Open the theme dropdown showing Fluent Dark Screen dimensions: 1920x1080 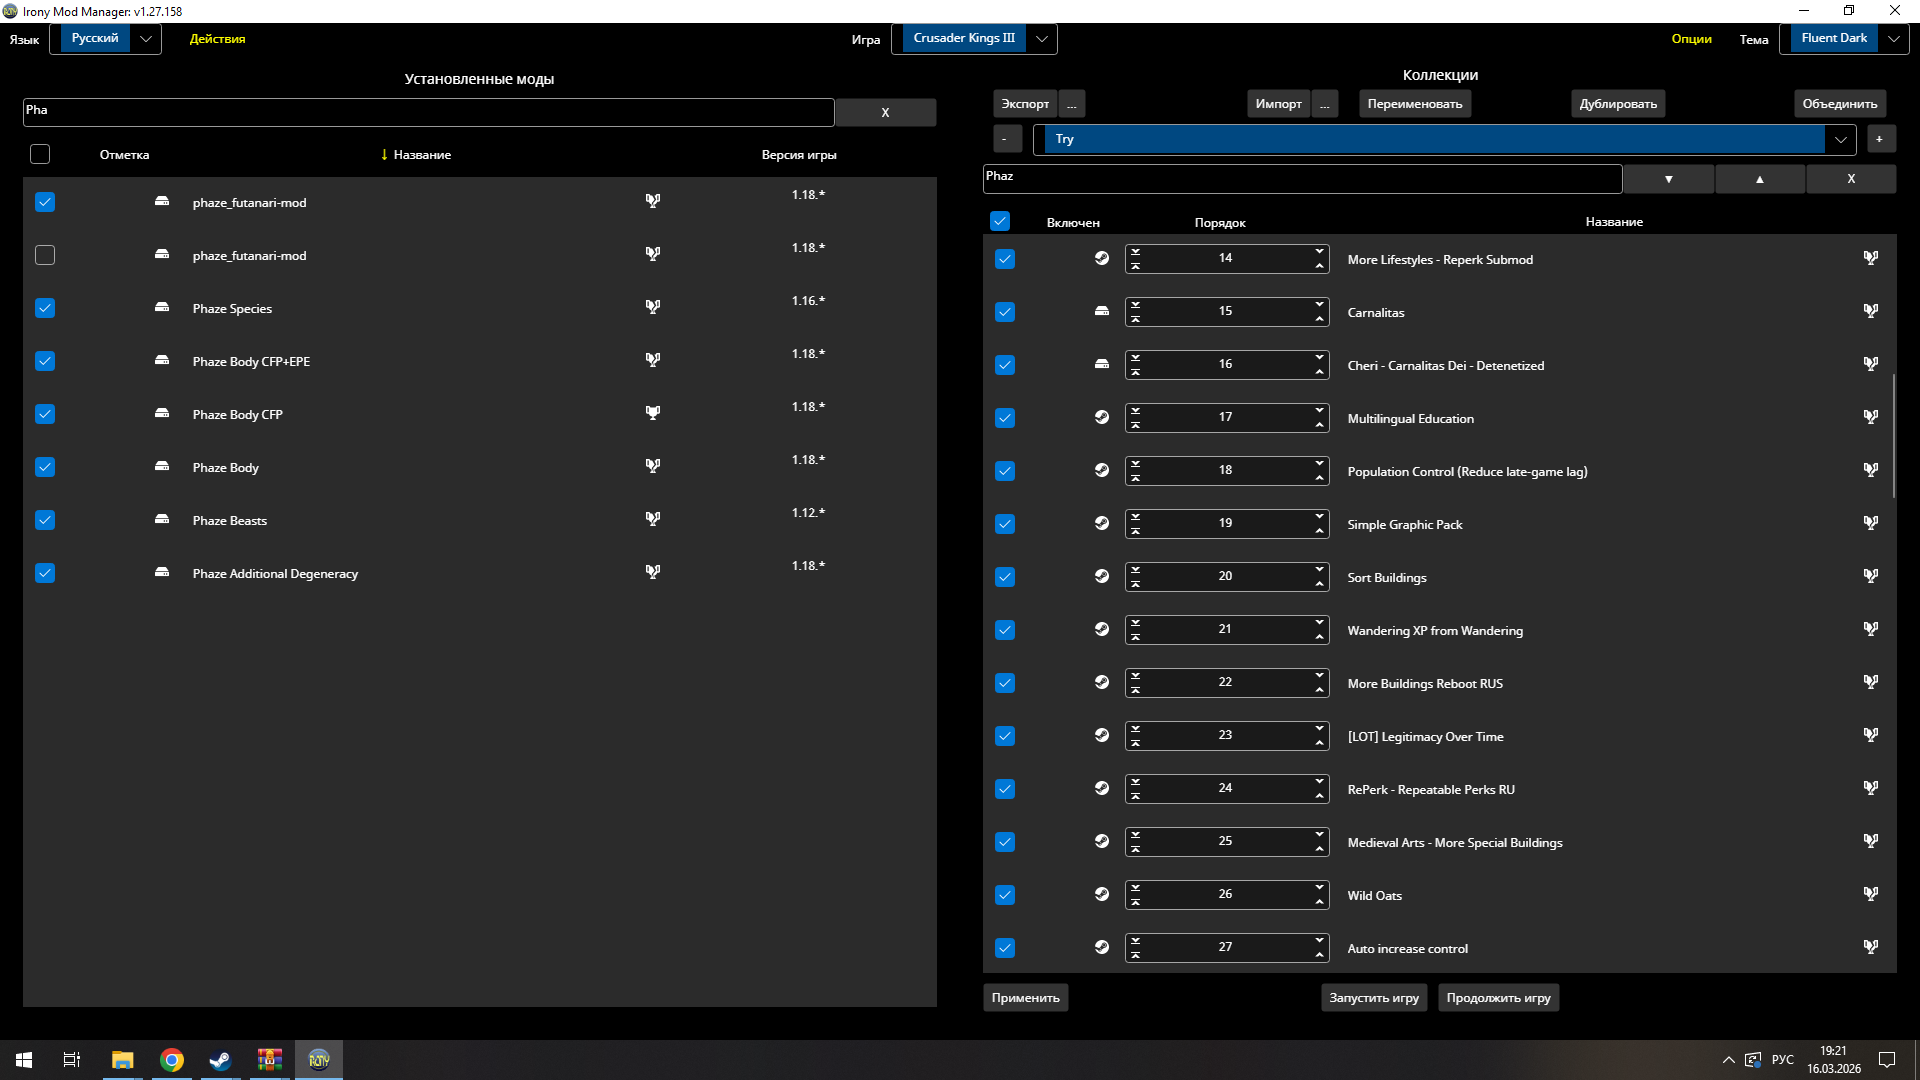pos(1844,39)
